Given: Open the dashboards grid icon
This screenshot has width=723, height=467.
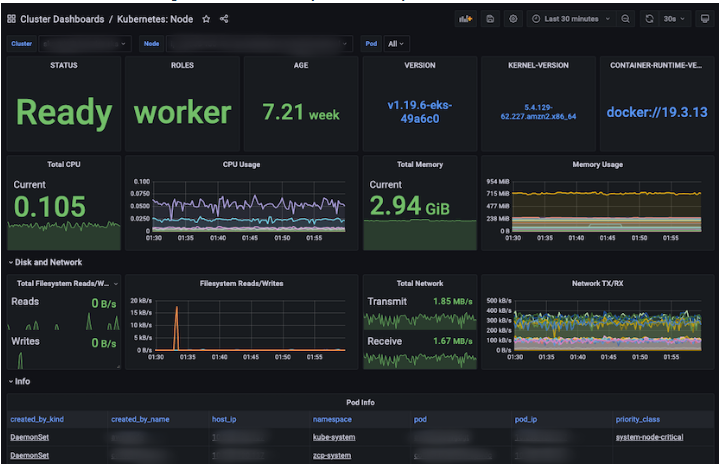Looking at the screenshot, I should tap(12, 19).
